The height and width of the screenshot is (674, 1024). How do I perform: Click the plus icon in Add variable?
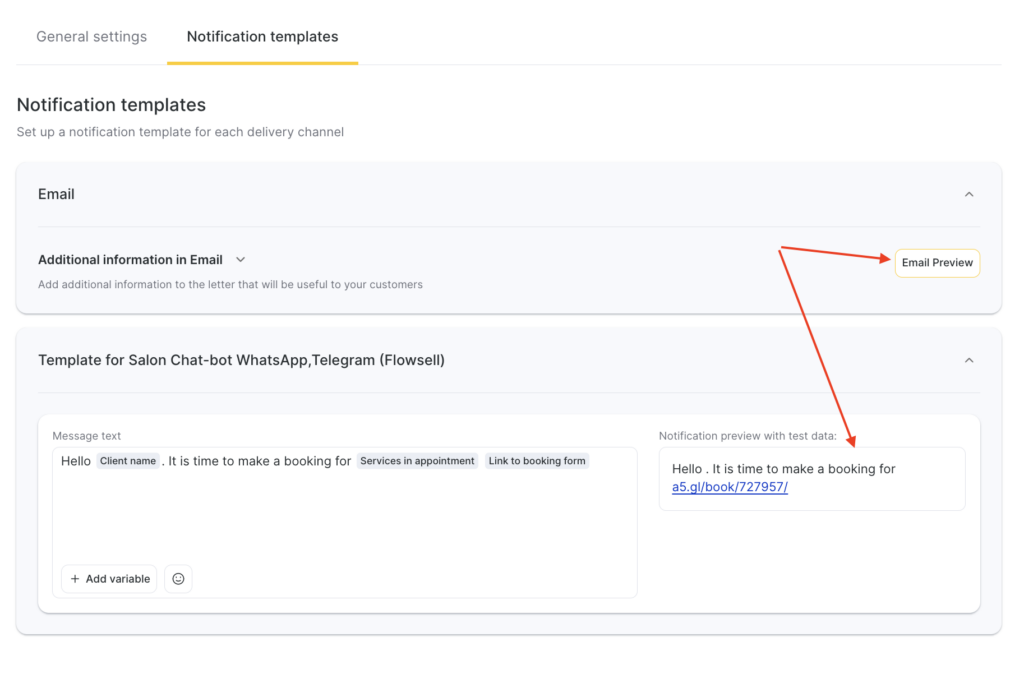coord(75,579)
